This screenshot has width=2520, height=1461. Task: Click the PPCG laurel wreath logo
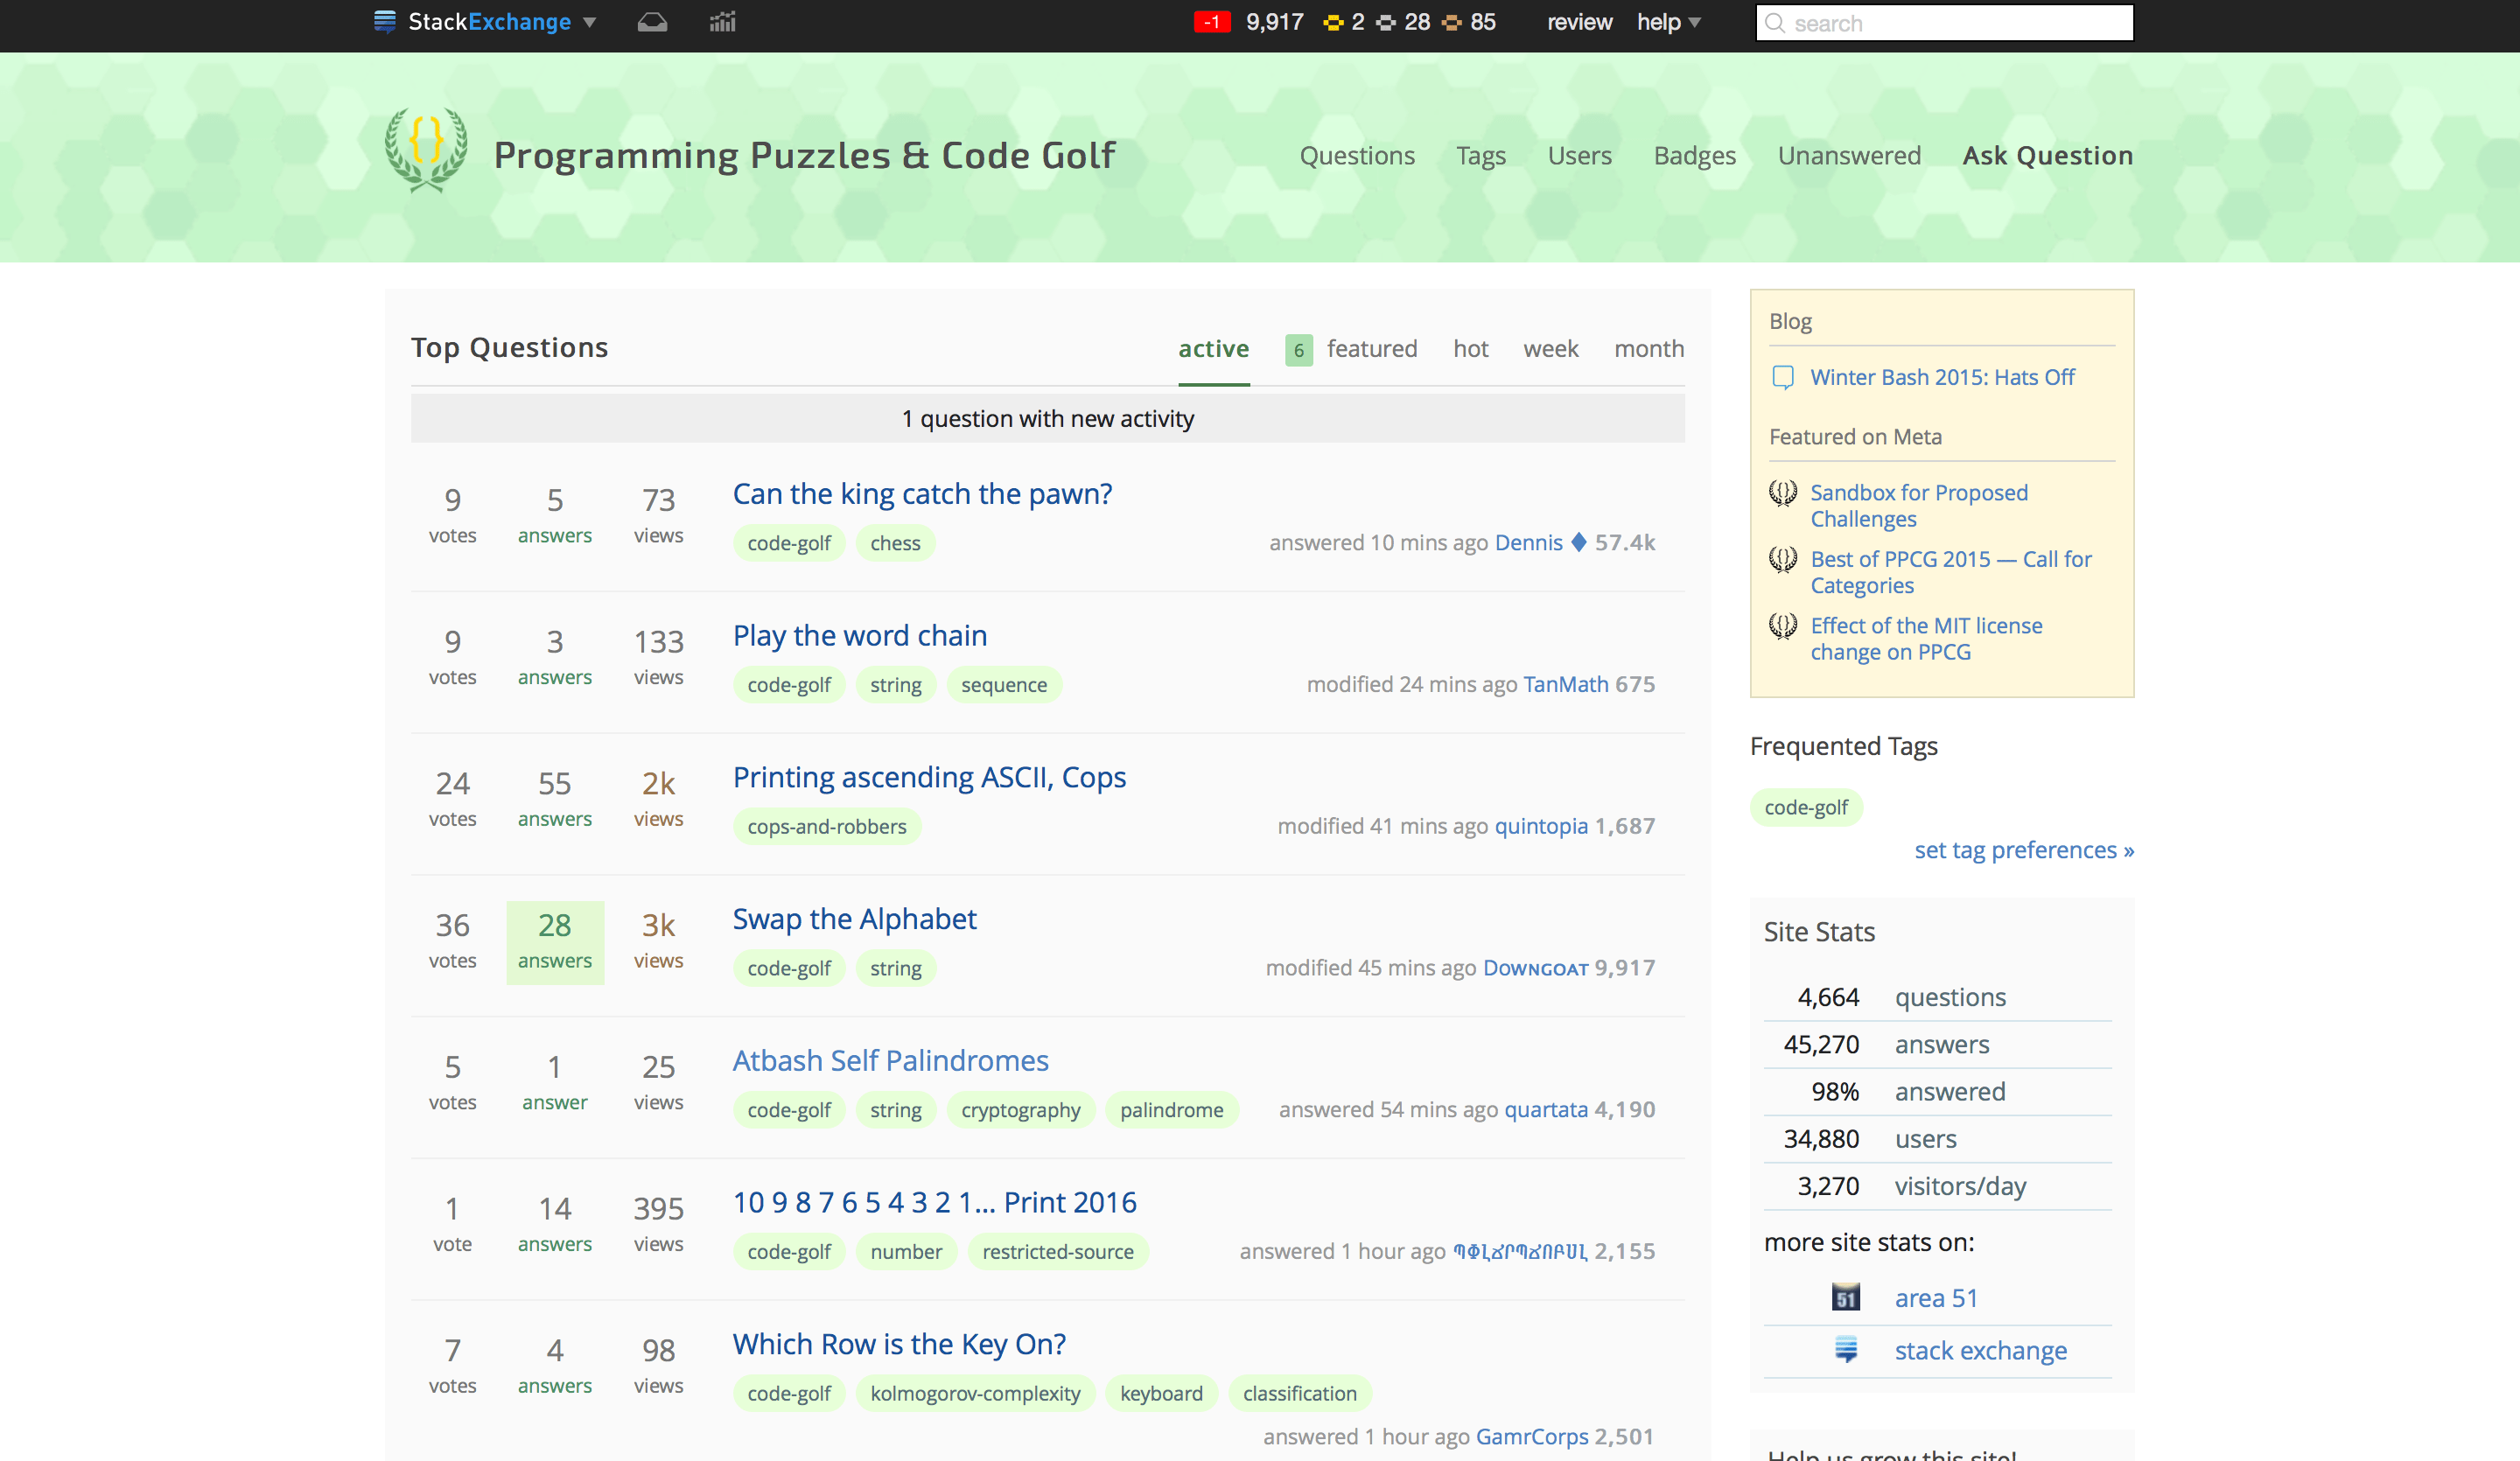tap(426, 151)
